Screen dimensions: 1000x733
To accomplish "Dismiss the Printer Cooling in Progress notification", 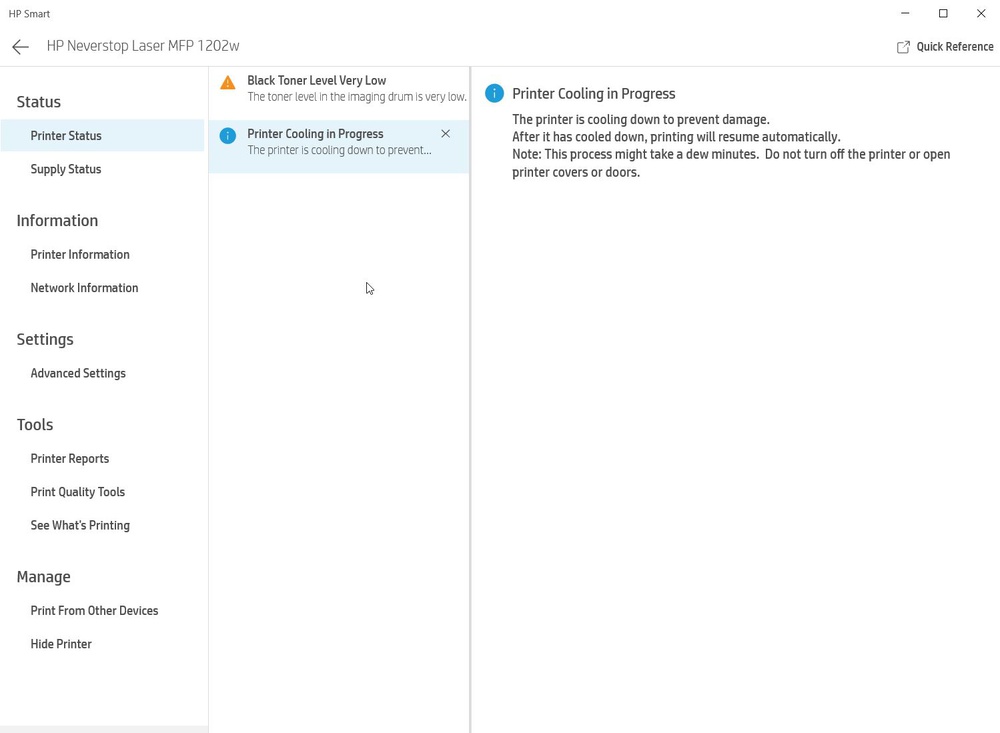I will pos(446,134).
